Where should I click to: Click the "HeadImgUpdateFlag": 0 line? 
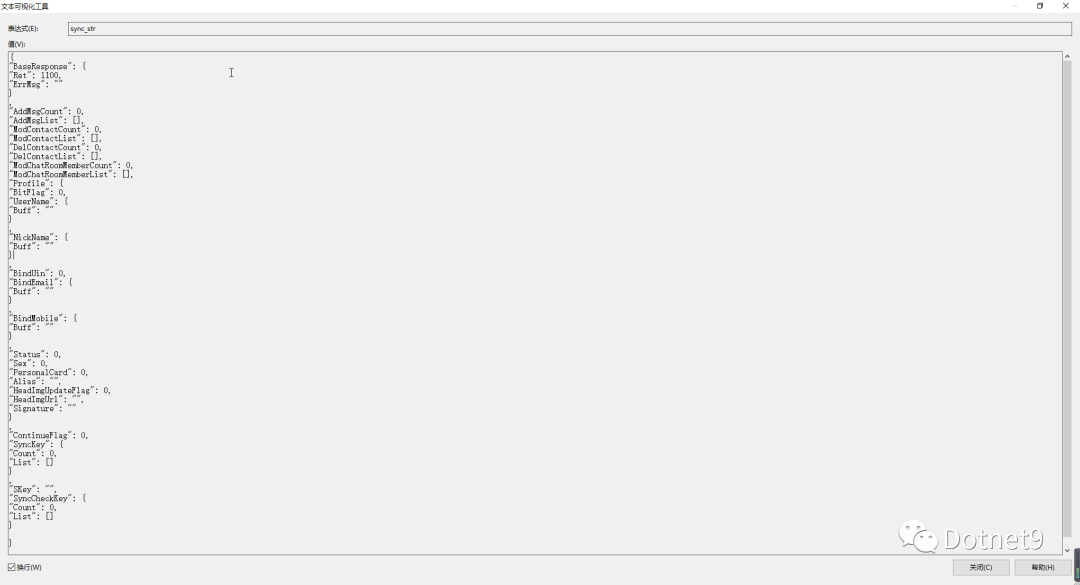pyautogui.click(x=61, y=390)
